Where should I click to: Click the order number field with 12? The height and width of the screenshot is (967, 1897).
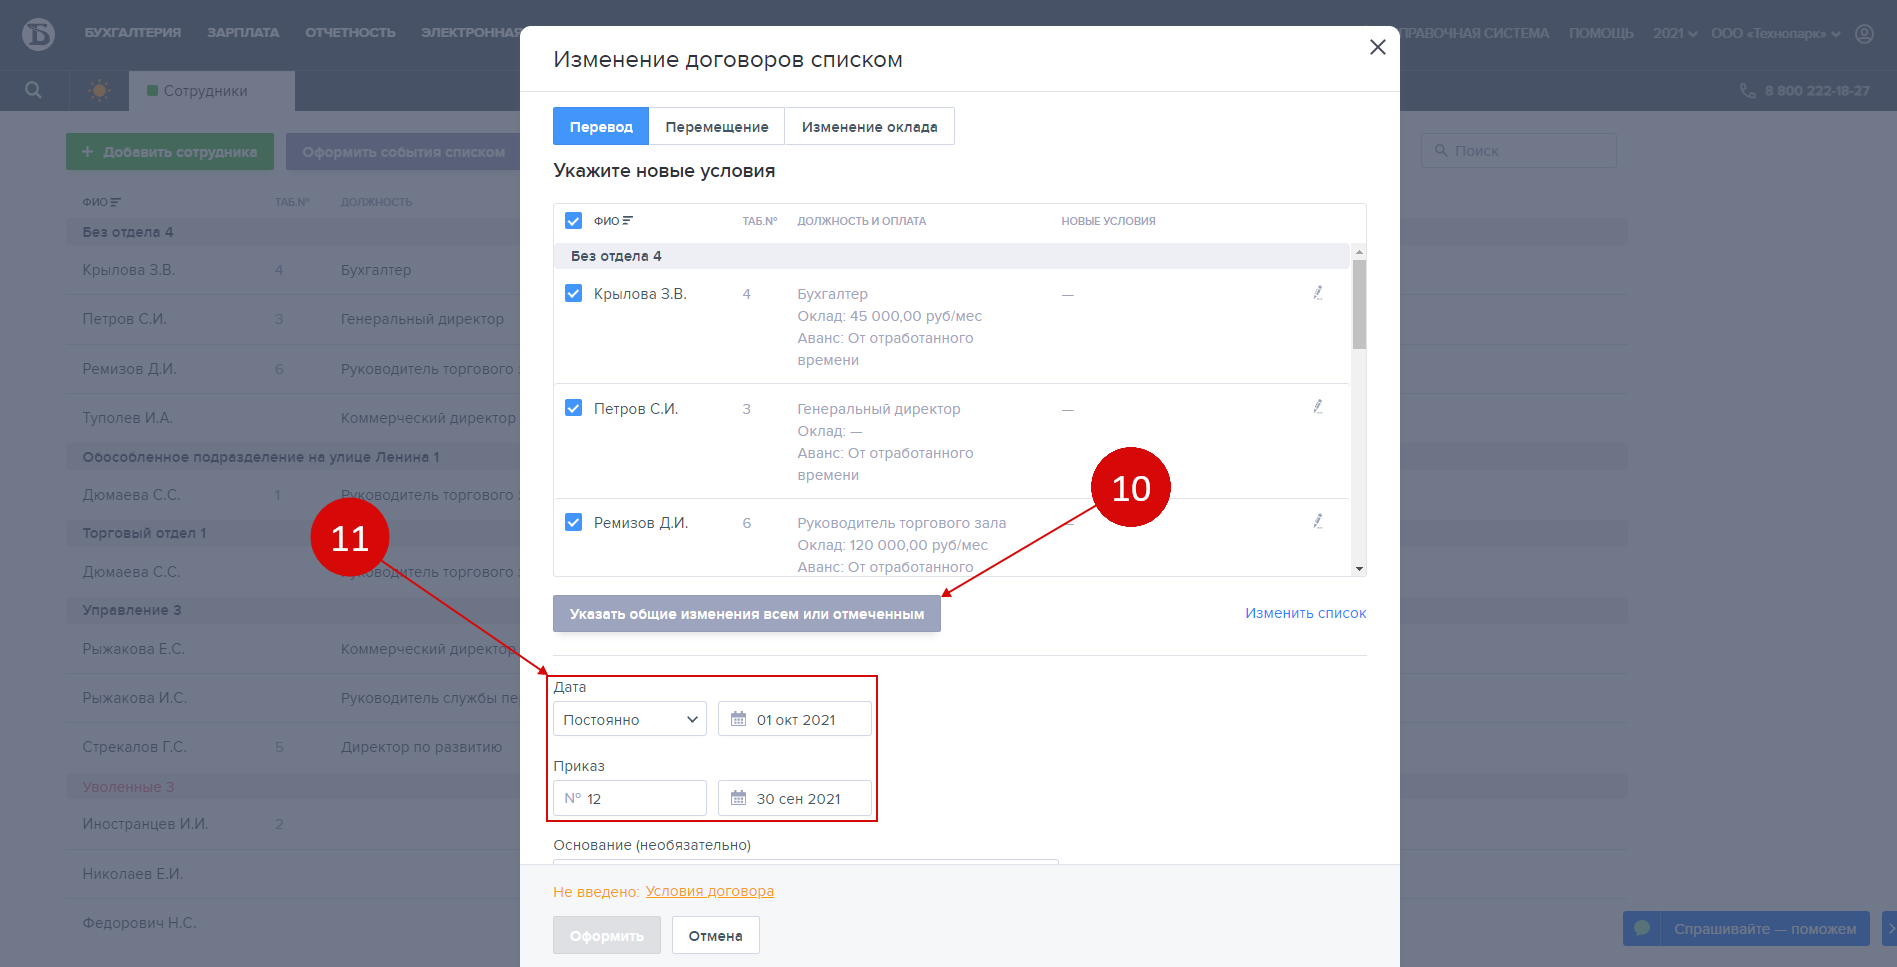pyautogui.click(x=630, y=798)
